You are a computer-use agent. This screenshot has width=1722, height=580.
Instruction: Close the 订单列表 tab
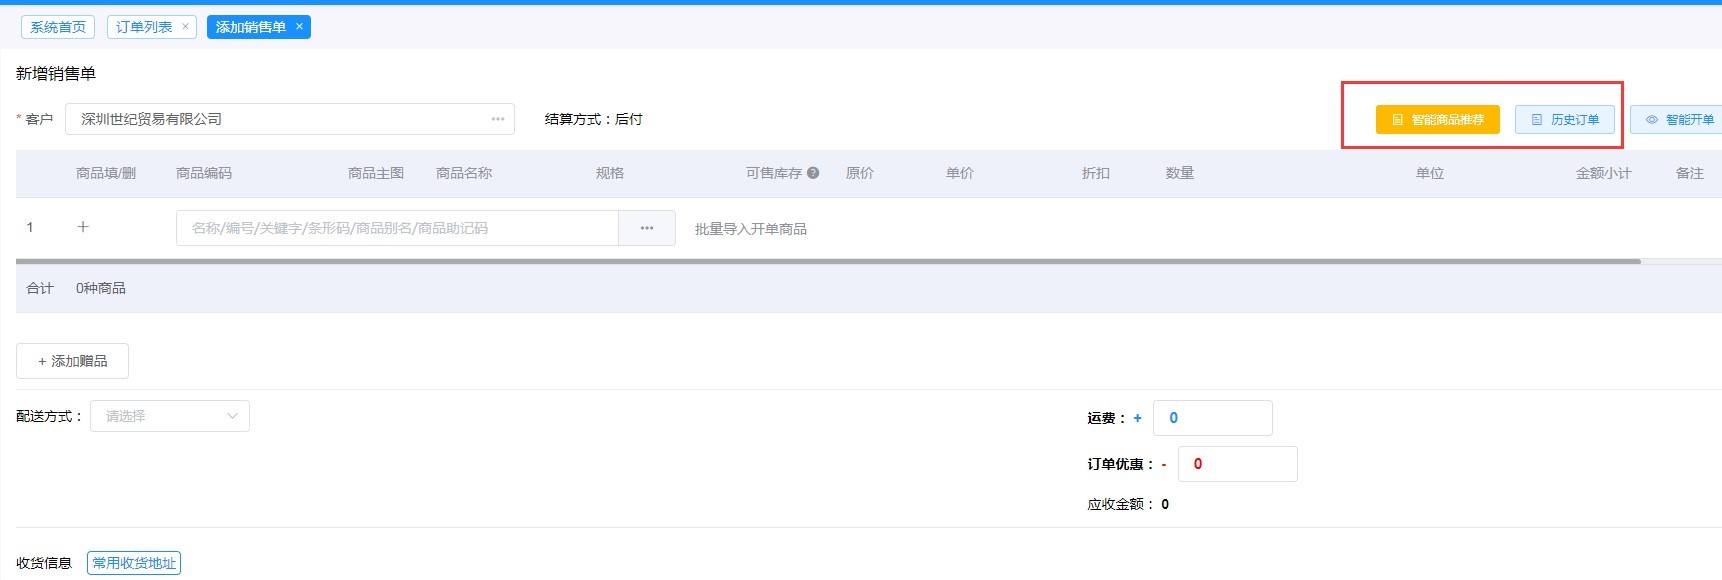pos(185,27)
